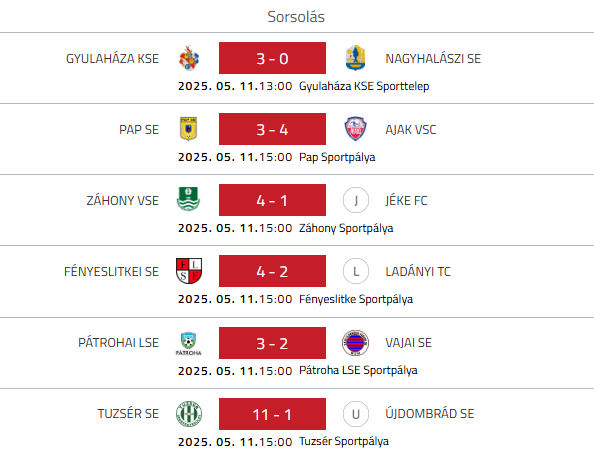Screen dimensions: 594x460
Task: Click the Tuzsér SE green striped crest
Action: 189,414
